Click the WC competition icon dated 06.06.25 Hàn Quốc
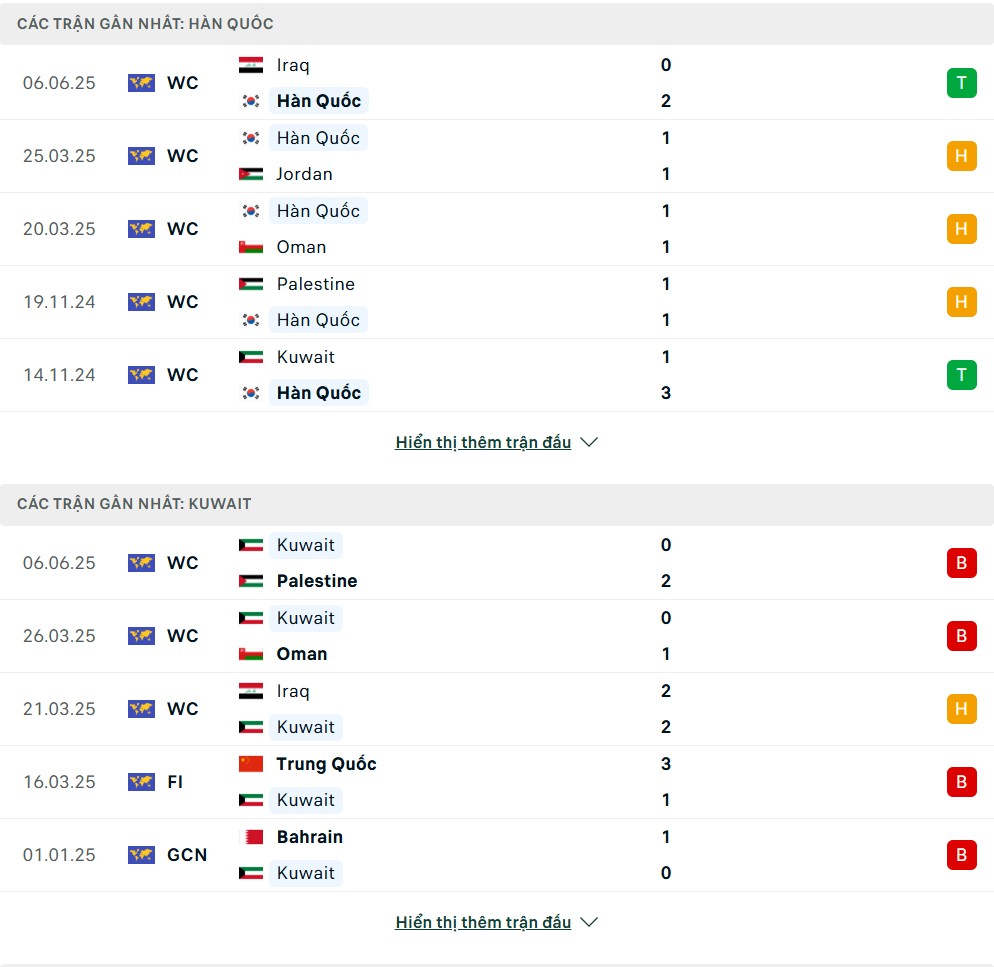The height and width of the screenshot is (967, 994). click(141, 83)
